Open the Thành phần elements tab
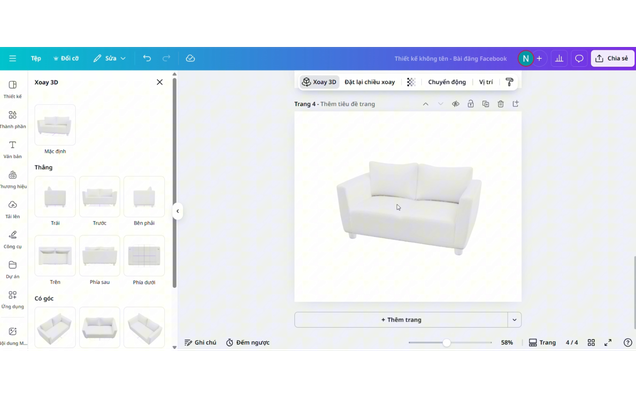 pyautogui.click(x=13, y=119)
